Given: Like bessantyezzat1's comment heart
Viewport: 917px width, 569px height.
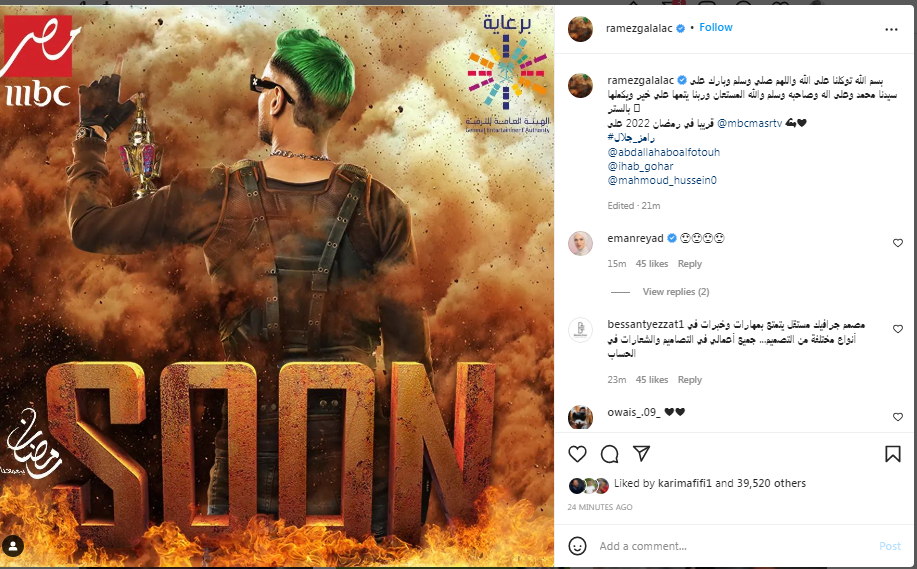Looking at the screenshot, I should click(x=898, y=329).
